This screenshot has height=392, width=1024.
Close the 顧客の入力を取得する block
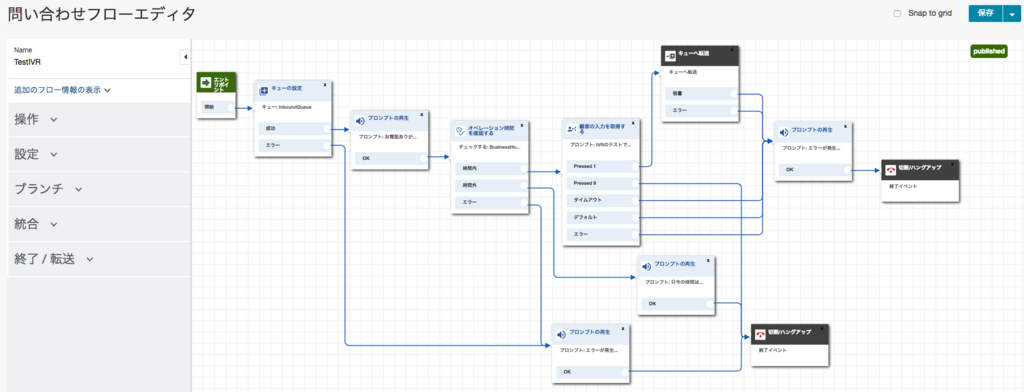point(633,122)
